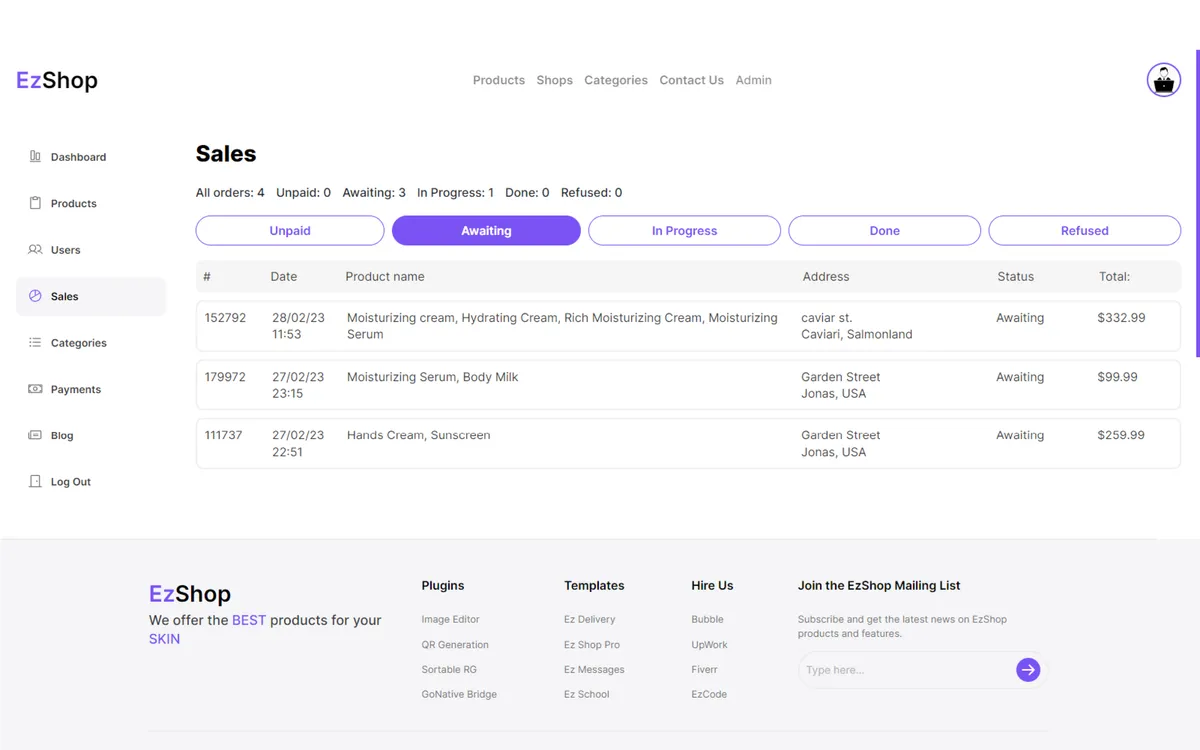Click the EzShop logo in footer
This screenshot has height=750, width=1200.
pyautogui.click(x=190, y=594)
